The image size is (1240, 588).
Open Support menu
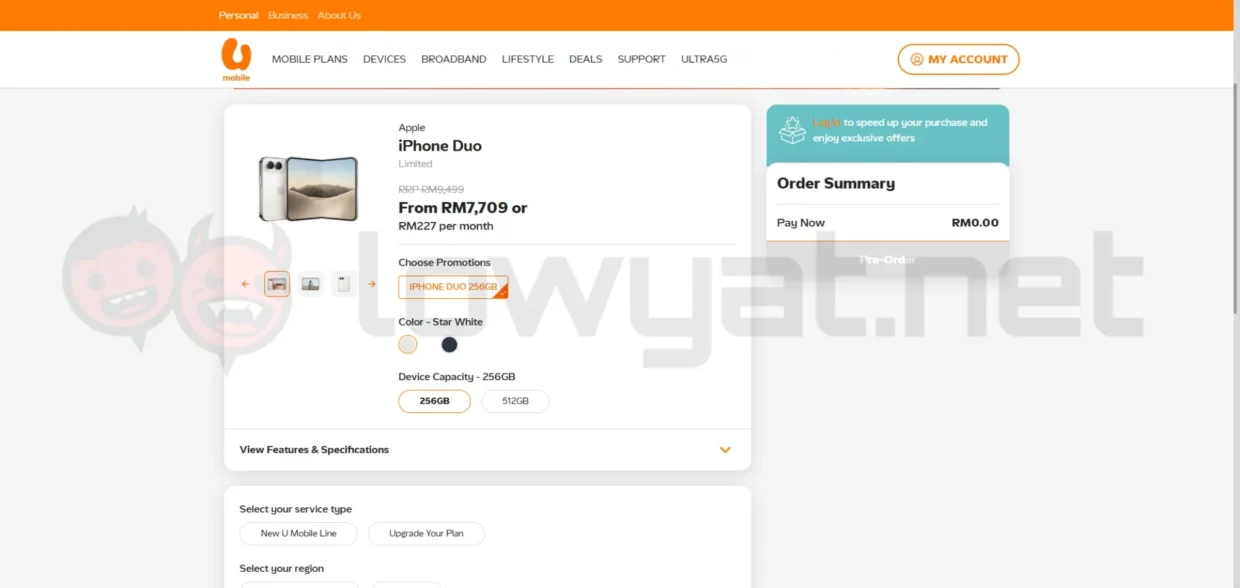click(642, 59)
